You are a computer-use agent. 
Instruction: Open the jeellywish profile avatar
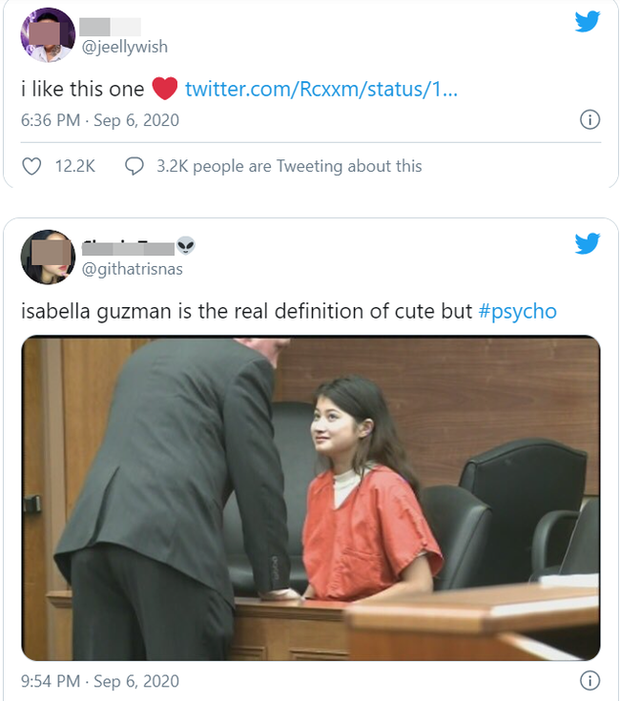pos(48,35)
